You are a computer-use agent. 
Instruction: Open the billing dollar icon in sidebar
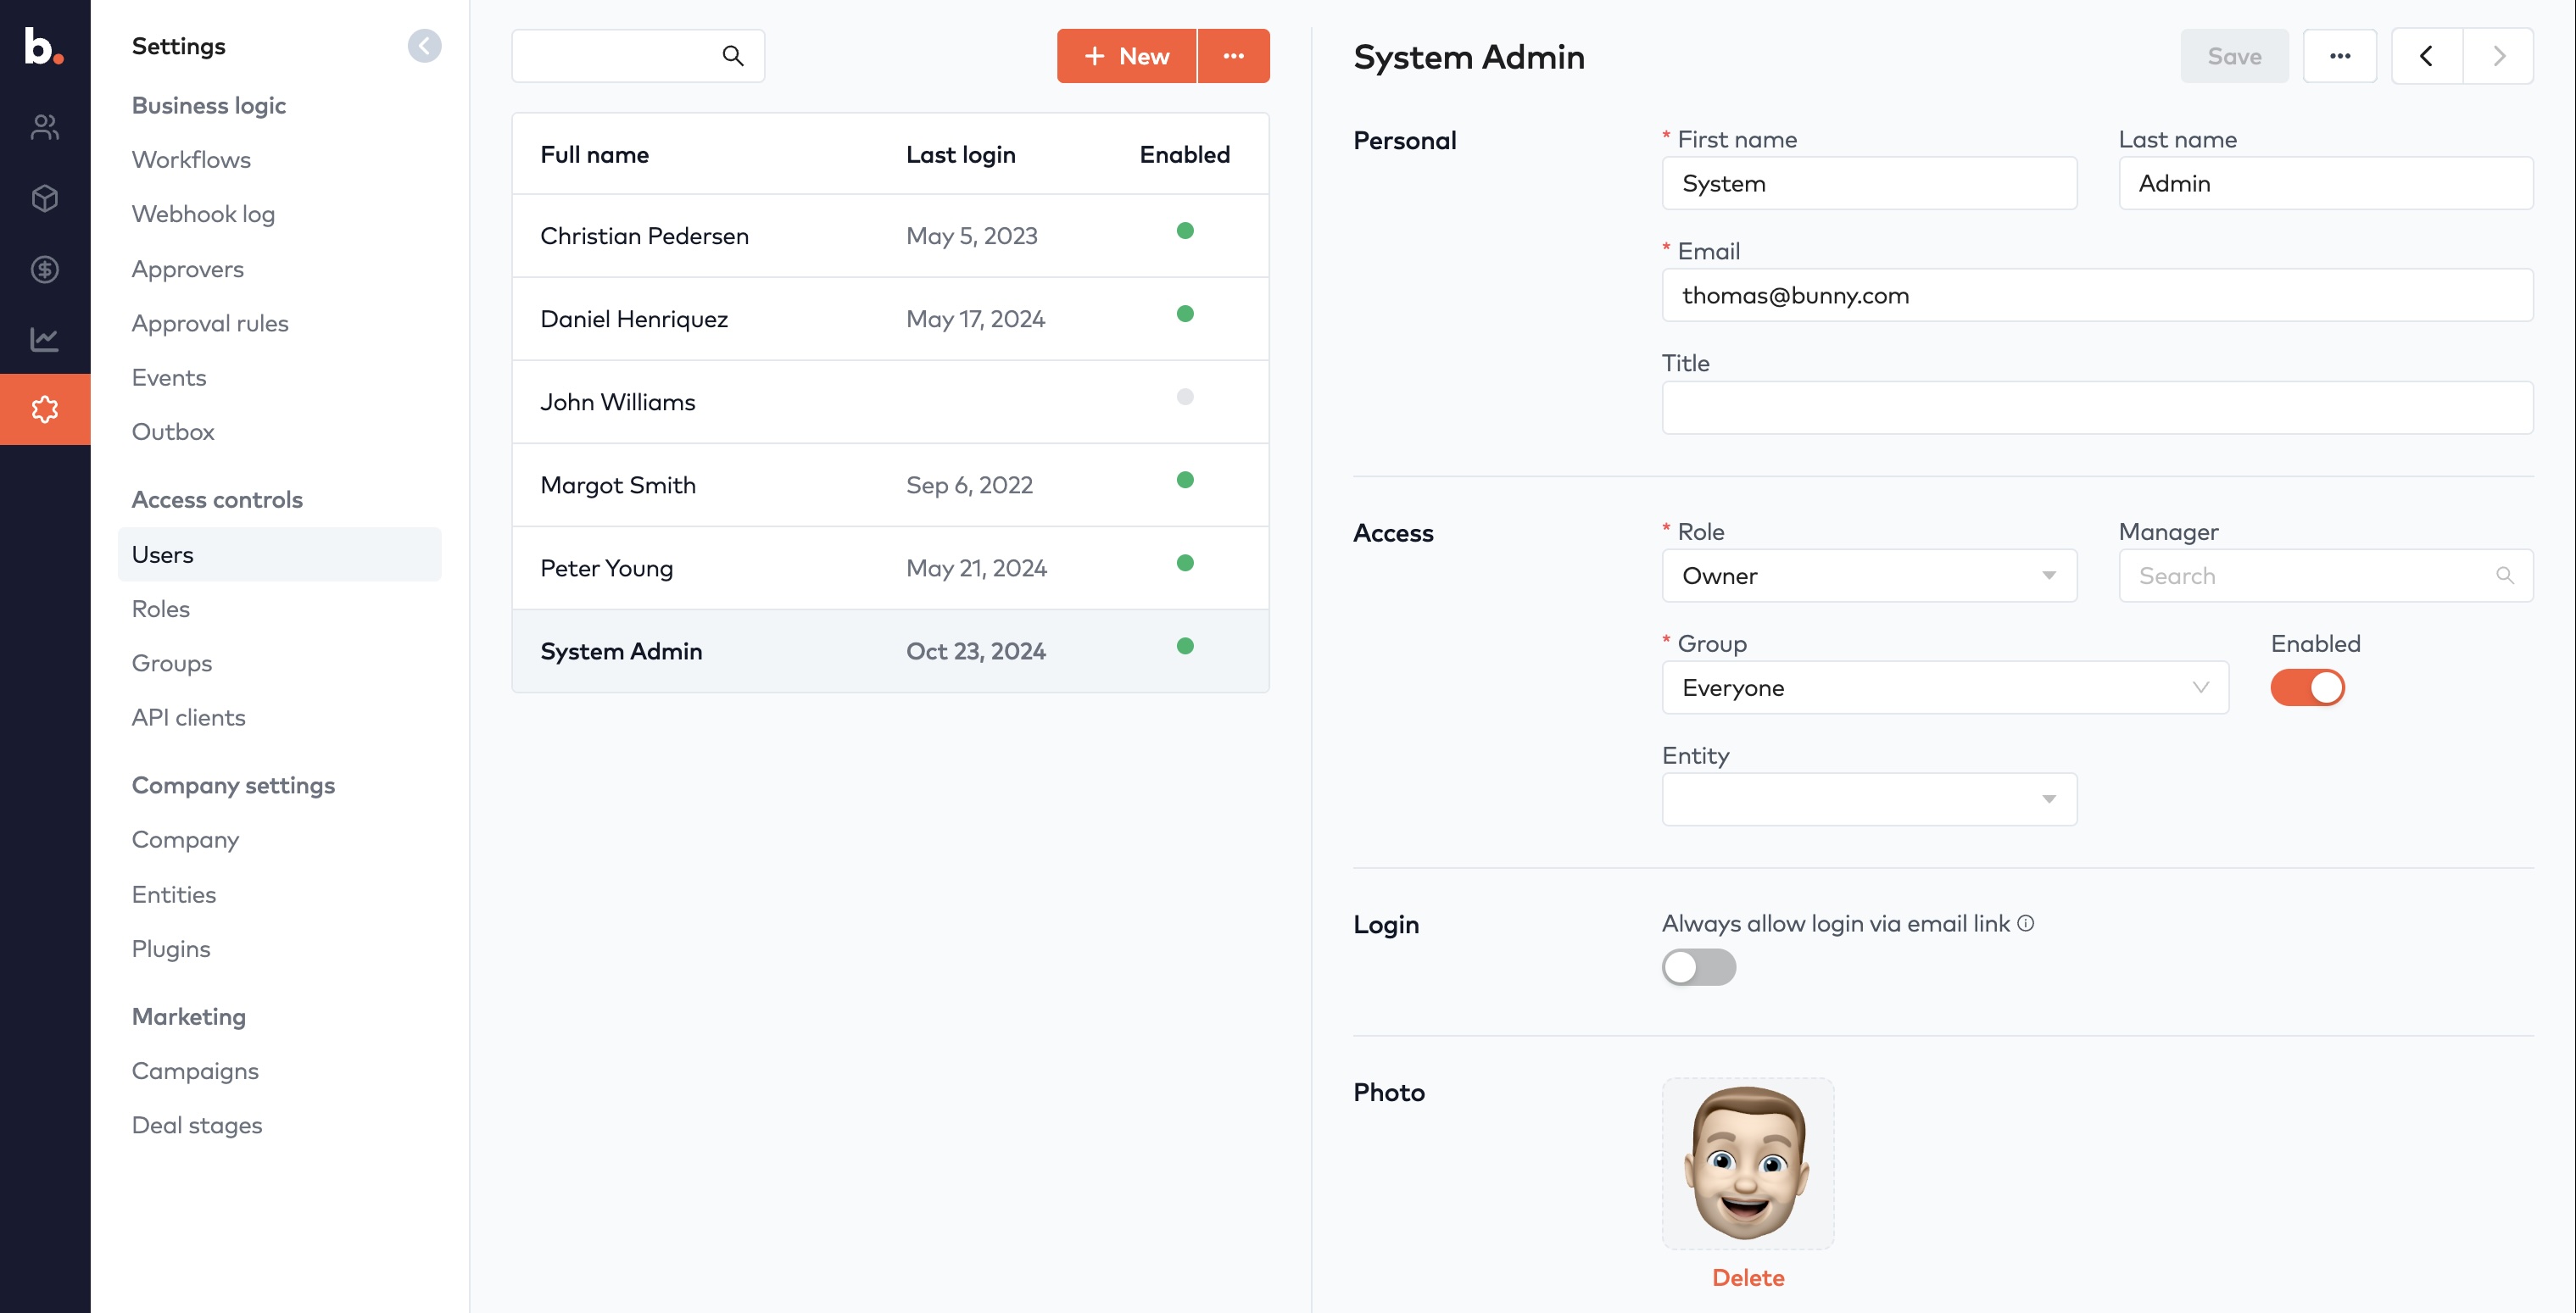[44, 269]
